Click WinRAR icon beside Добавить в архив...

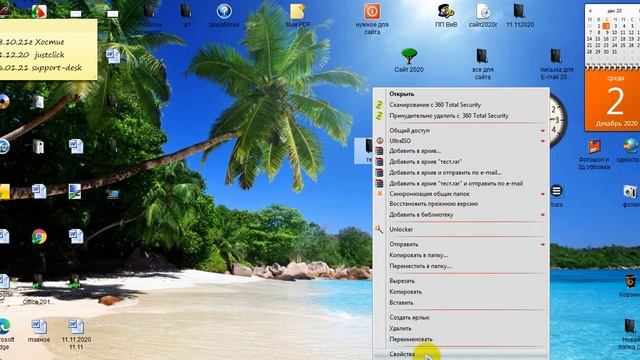coord(380,151)
